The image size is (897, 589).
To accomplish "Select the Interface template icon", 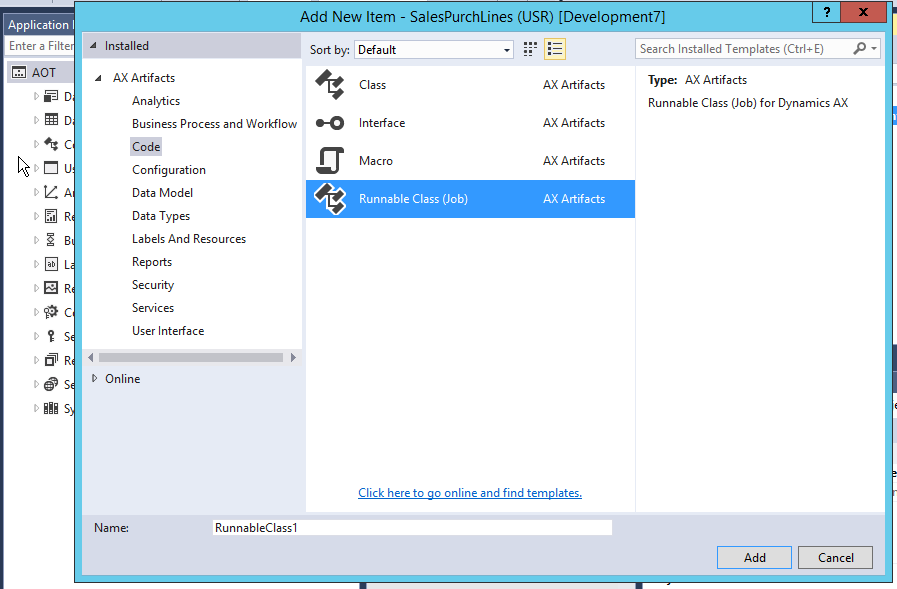I will coord(330,122).
